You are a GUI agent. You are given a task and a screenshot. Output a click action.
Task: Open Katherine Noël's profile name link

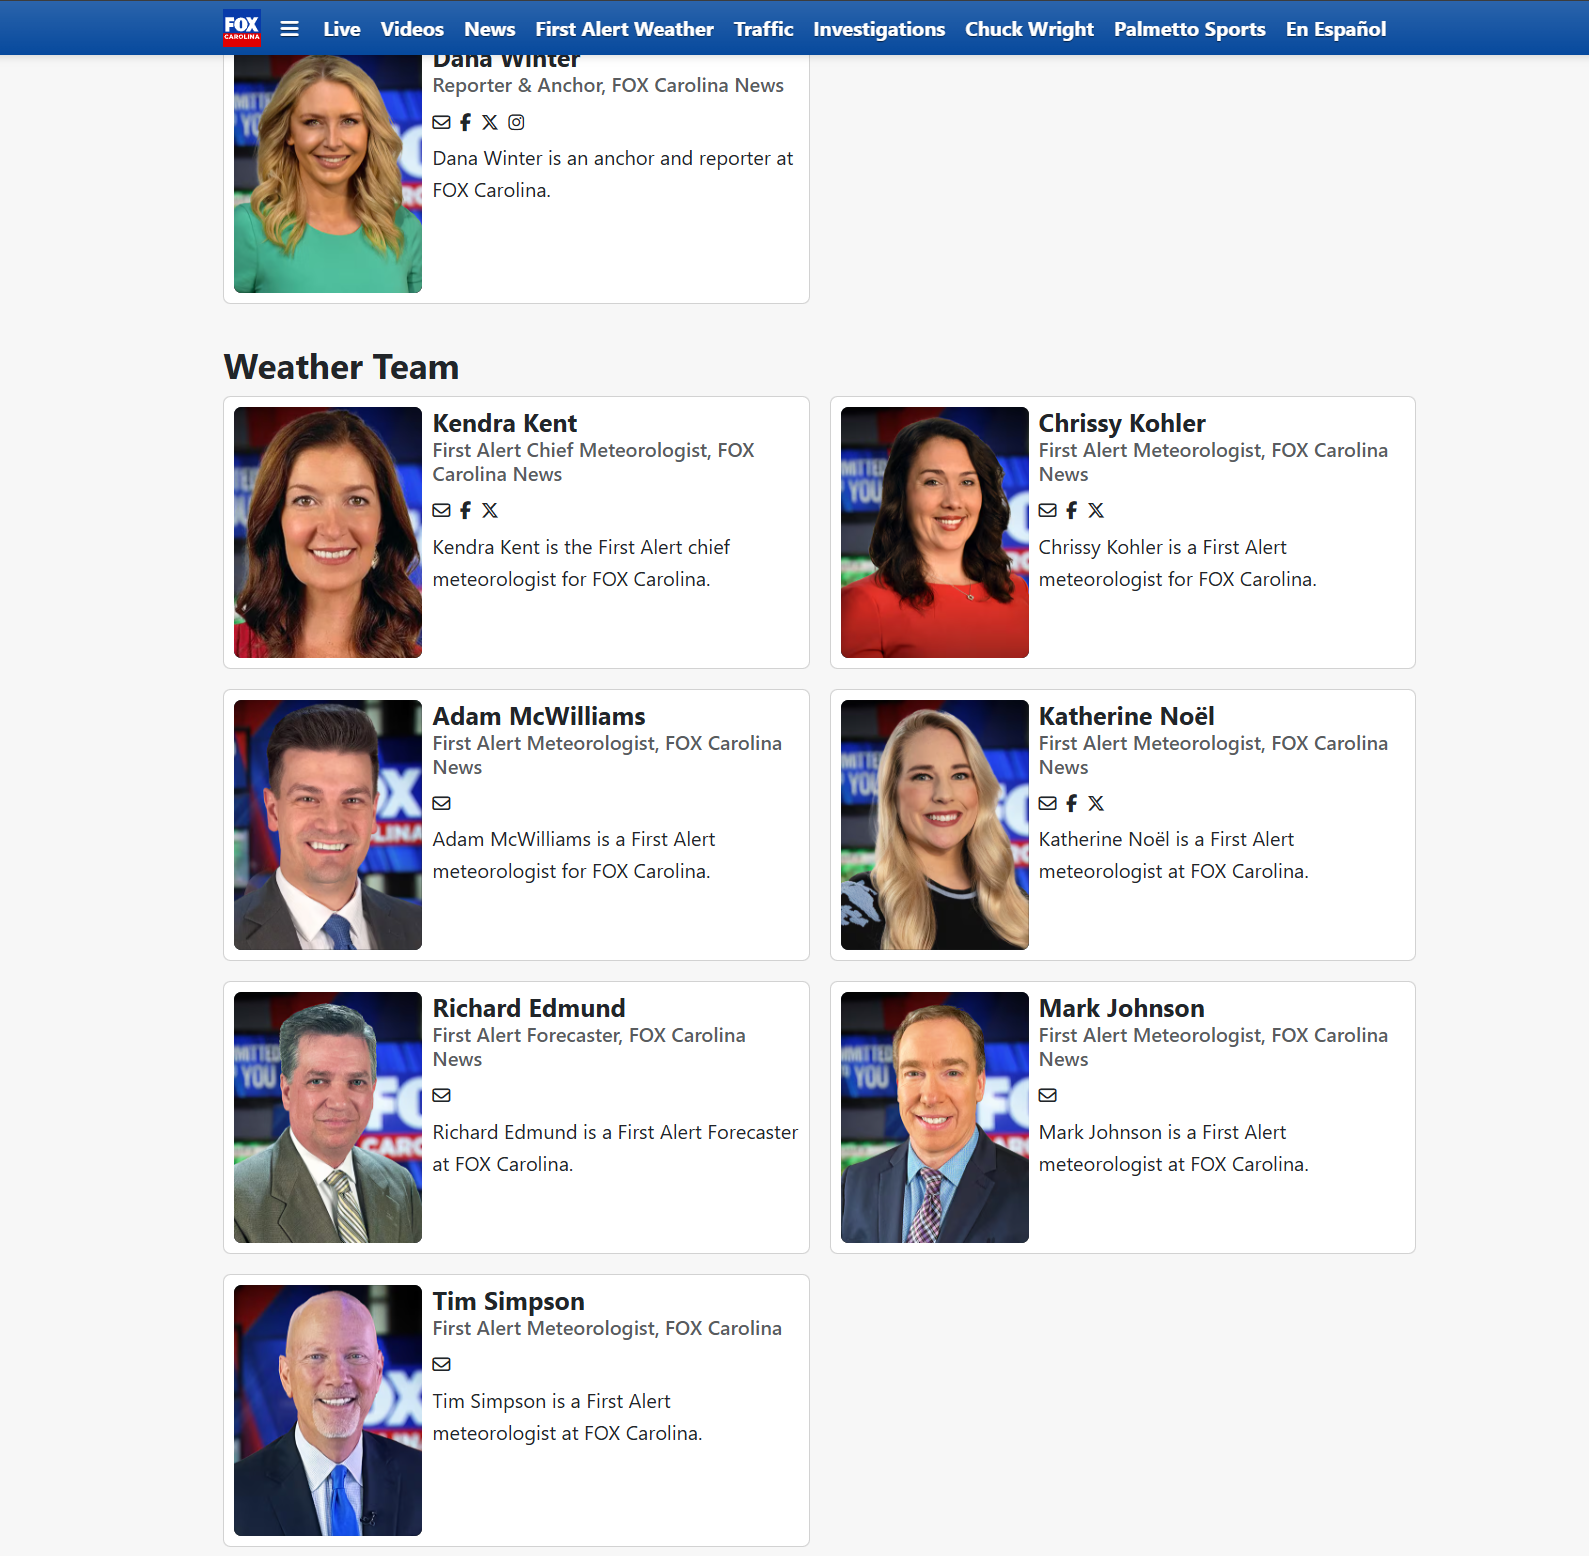coord(1127,716)
